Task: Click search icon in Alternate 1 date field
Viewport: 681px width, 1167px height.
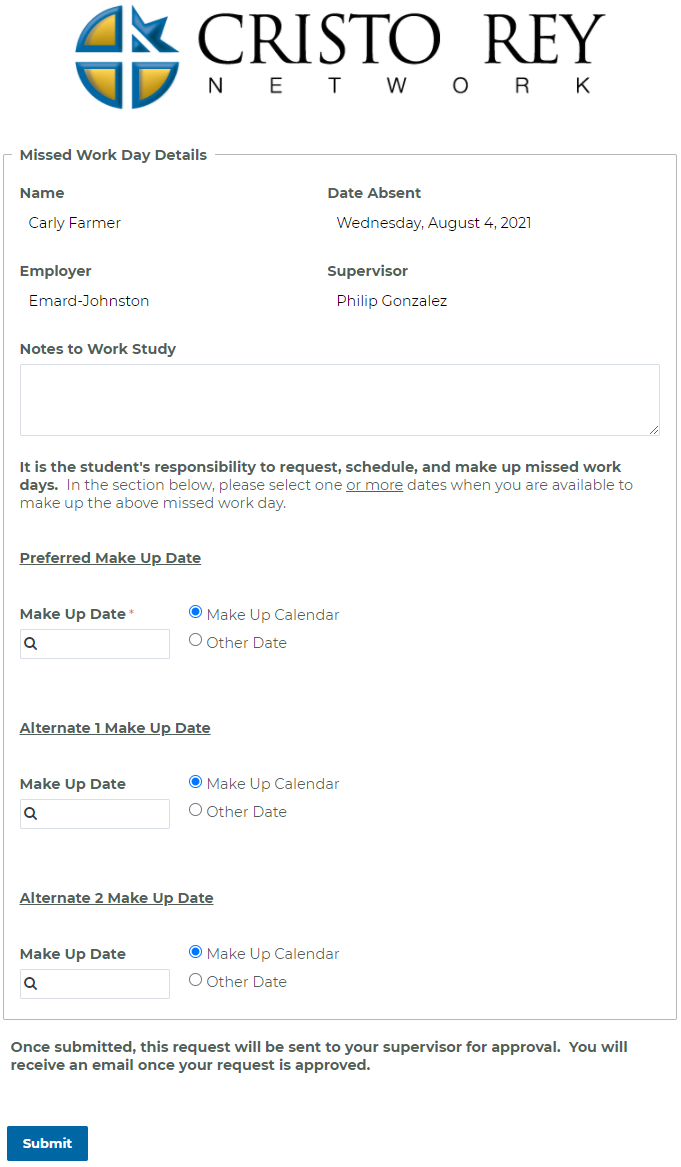Action: click(31, 813)
